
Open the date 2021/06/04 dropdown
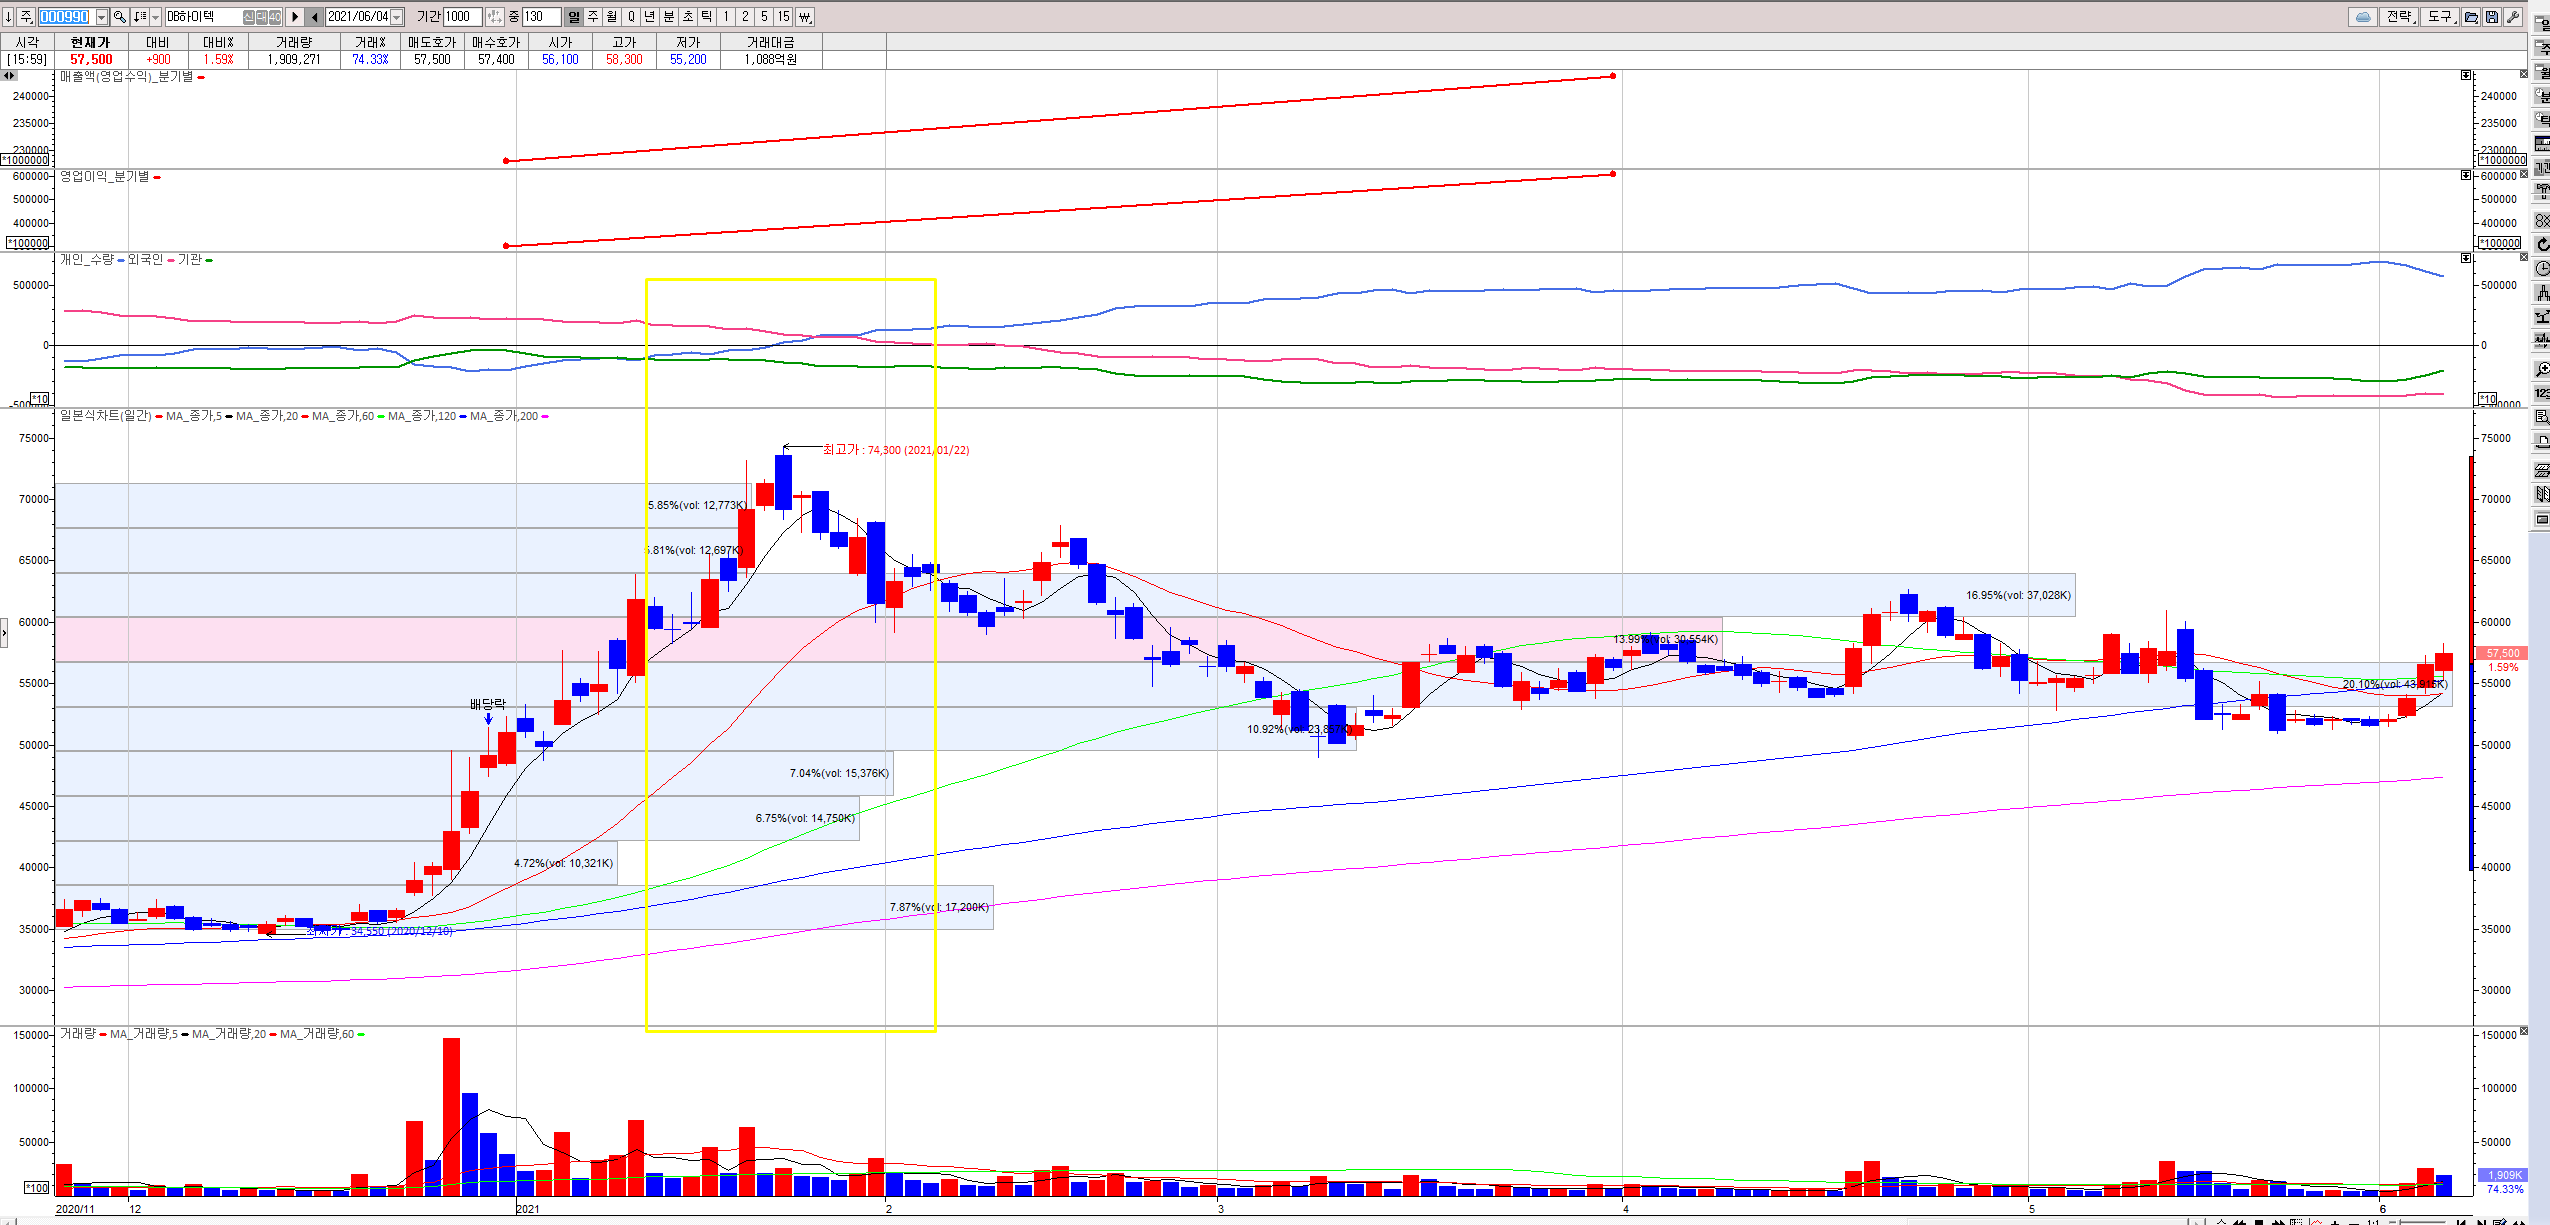click(x=397, y=17)
